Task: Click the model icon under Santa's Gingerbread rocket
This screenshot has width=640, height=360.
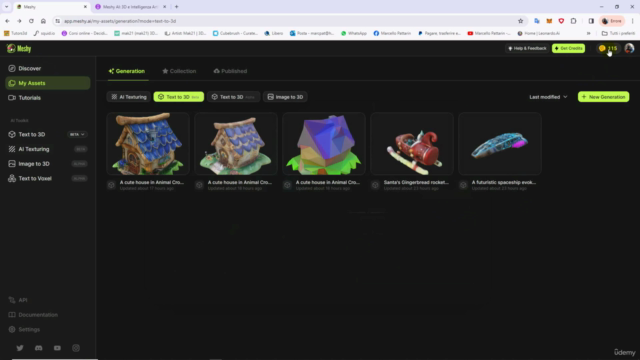Action: point(375,185)
